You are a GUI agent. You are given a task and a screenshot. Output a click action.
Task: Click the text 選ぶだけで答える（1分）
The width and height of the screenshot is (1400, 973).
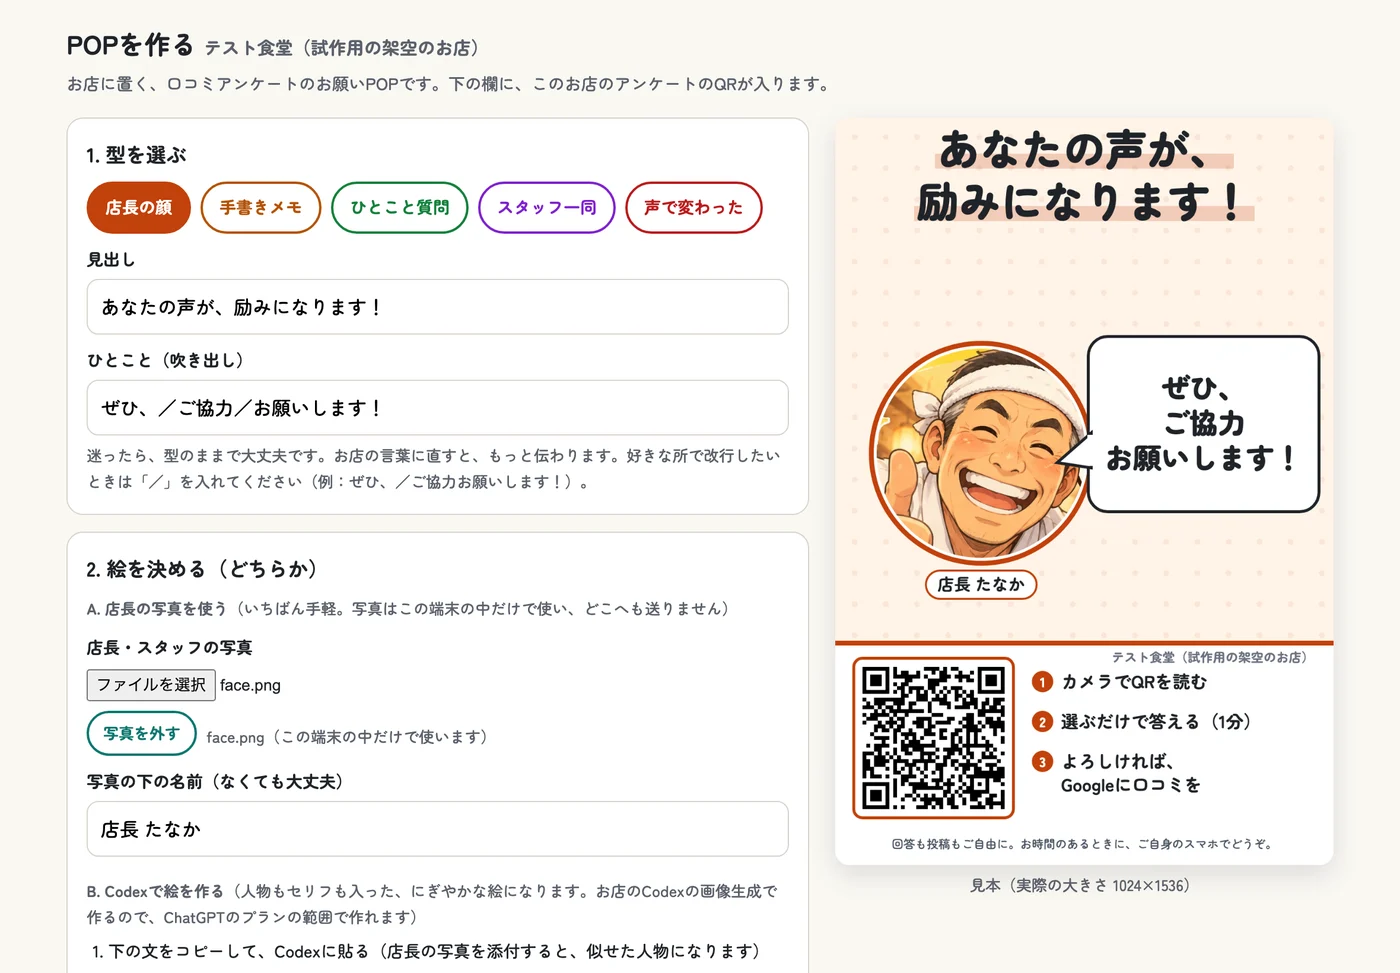point(1156,722)
